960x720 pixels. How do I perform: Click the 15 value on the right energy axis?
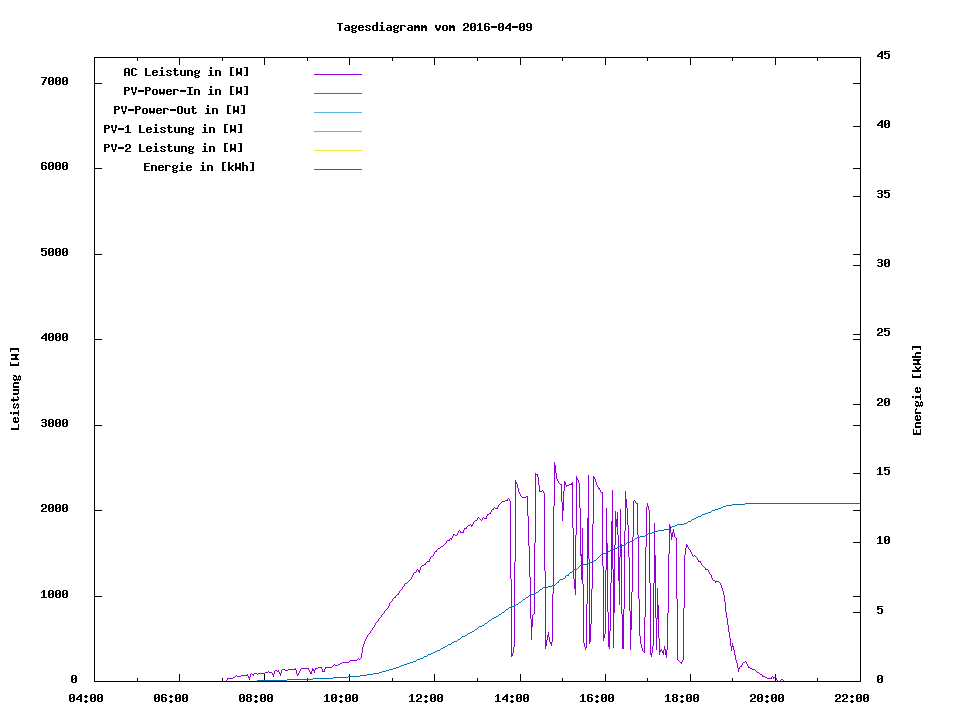(x=883, y=472)
